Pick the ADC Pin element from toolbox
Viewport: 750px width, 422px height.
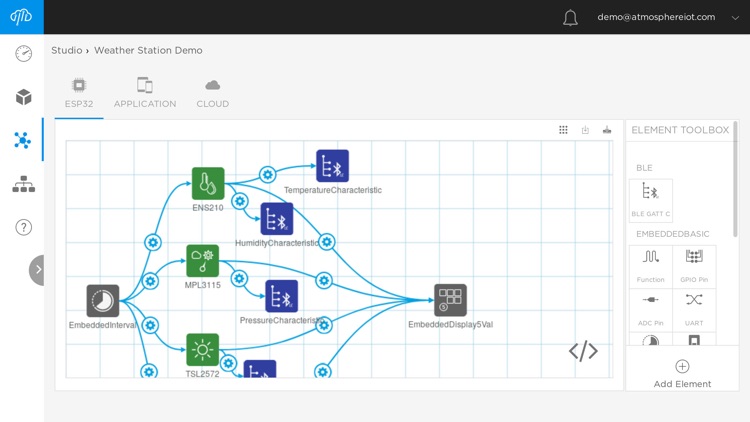(651, 310)
